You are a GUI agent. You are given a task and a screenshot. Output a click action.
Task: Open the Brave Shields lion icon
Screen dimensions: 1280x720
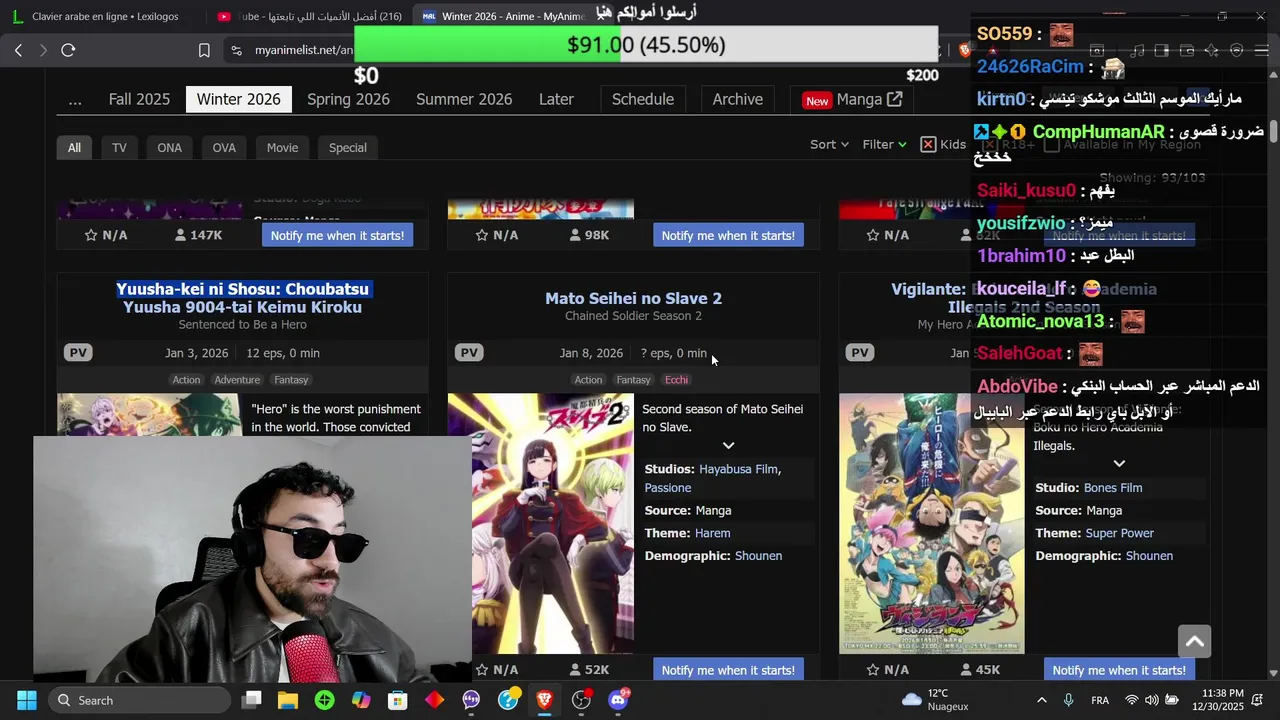click(966, 50)
